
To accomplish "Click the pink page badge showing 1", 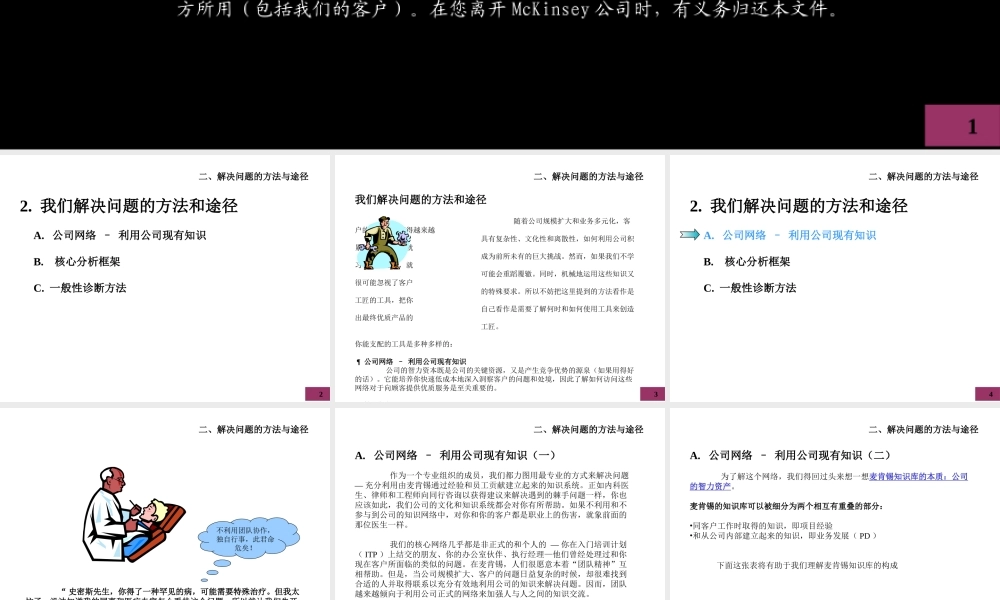I will [x=971, y=127].
